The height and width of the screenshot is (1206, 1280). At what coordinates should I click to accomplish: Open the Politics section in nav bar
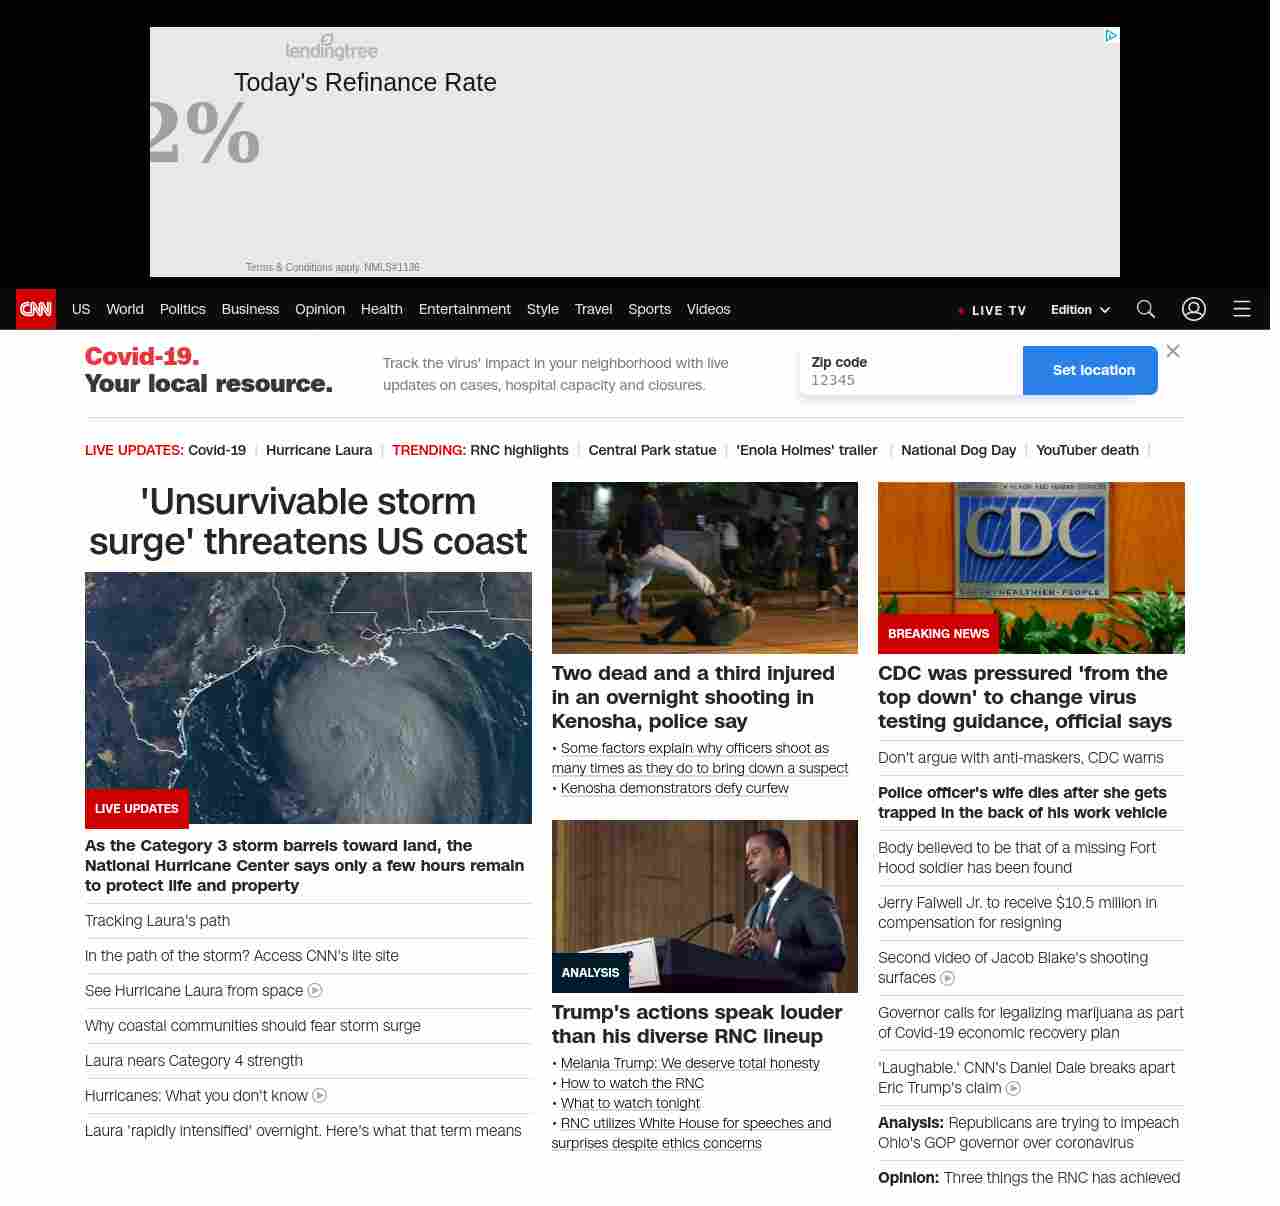click(x=182, y=309)
